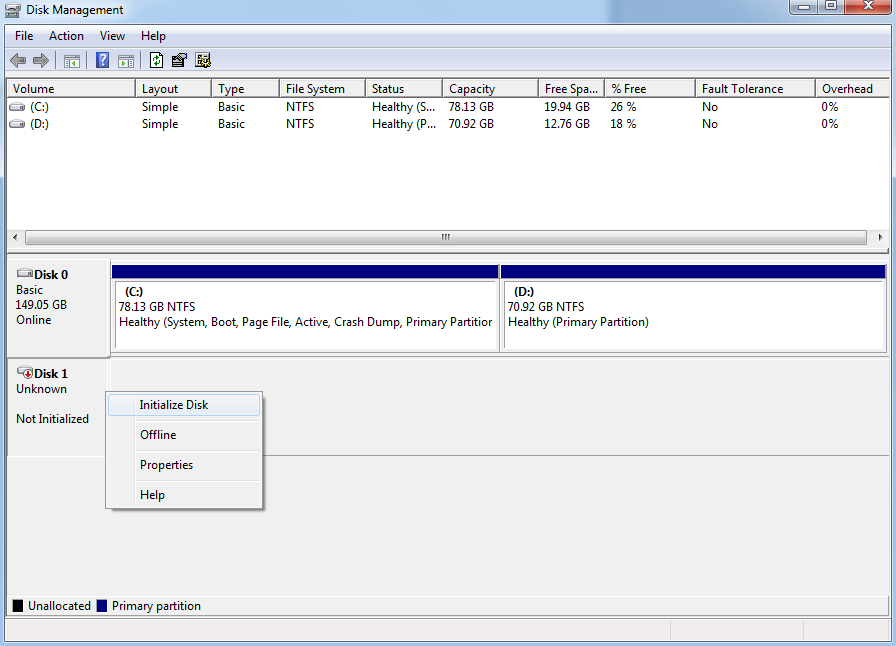The image size is (896, 646).
Task: Click NTFS in the (C:) volume row
Action: pyautogui.click(x=300, y=107)
